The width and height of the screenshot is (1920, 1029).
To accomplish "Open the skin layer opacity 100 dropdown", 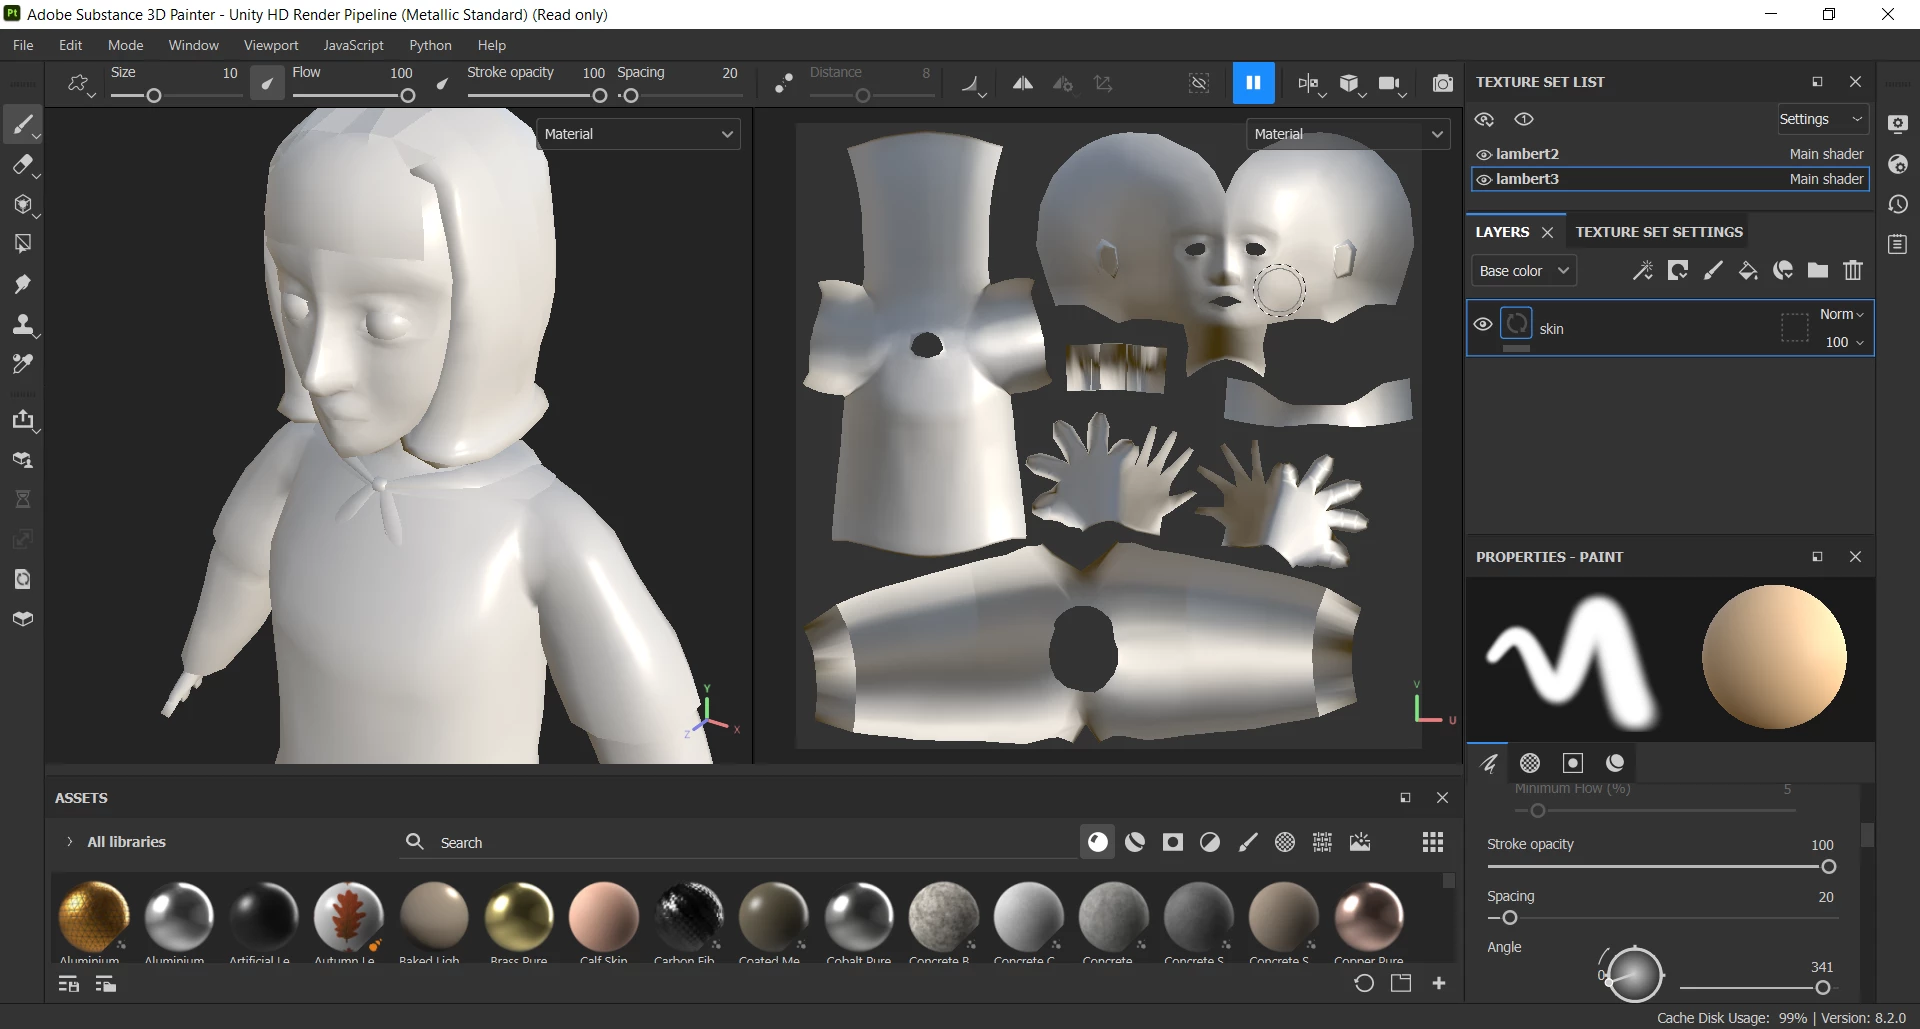I will coord(1844,342).
